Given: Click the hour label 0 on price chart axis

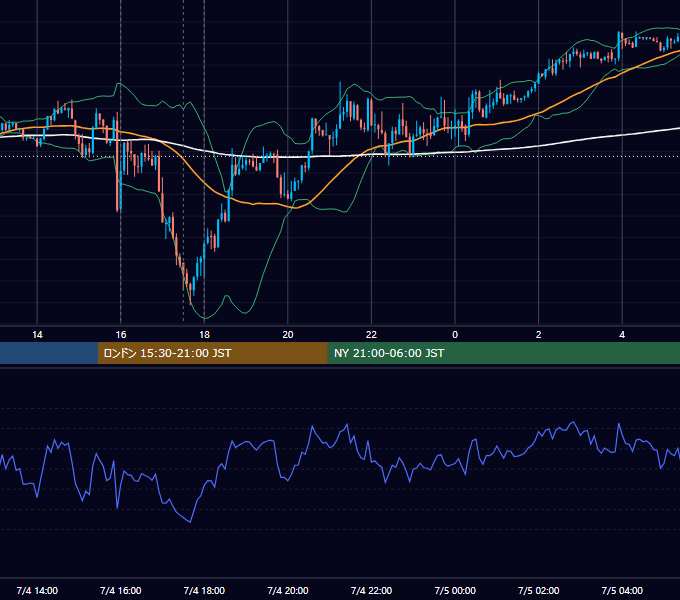Looking at the screenshot, I should click(455, 335).
